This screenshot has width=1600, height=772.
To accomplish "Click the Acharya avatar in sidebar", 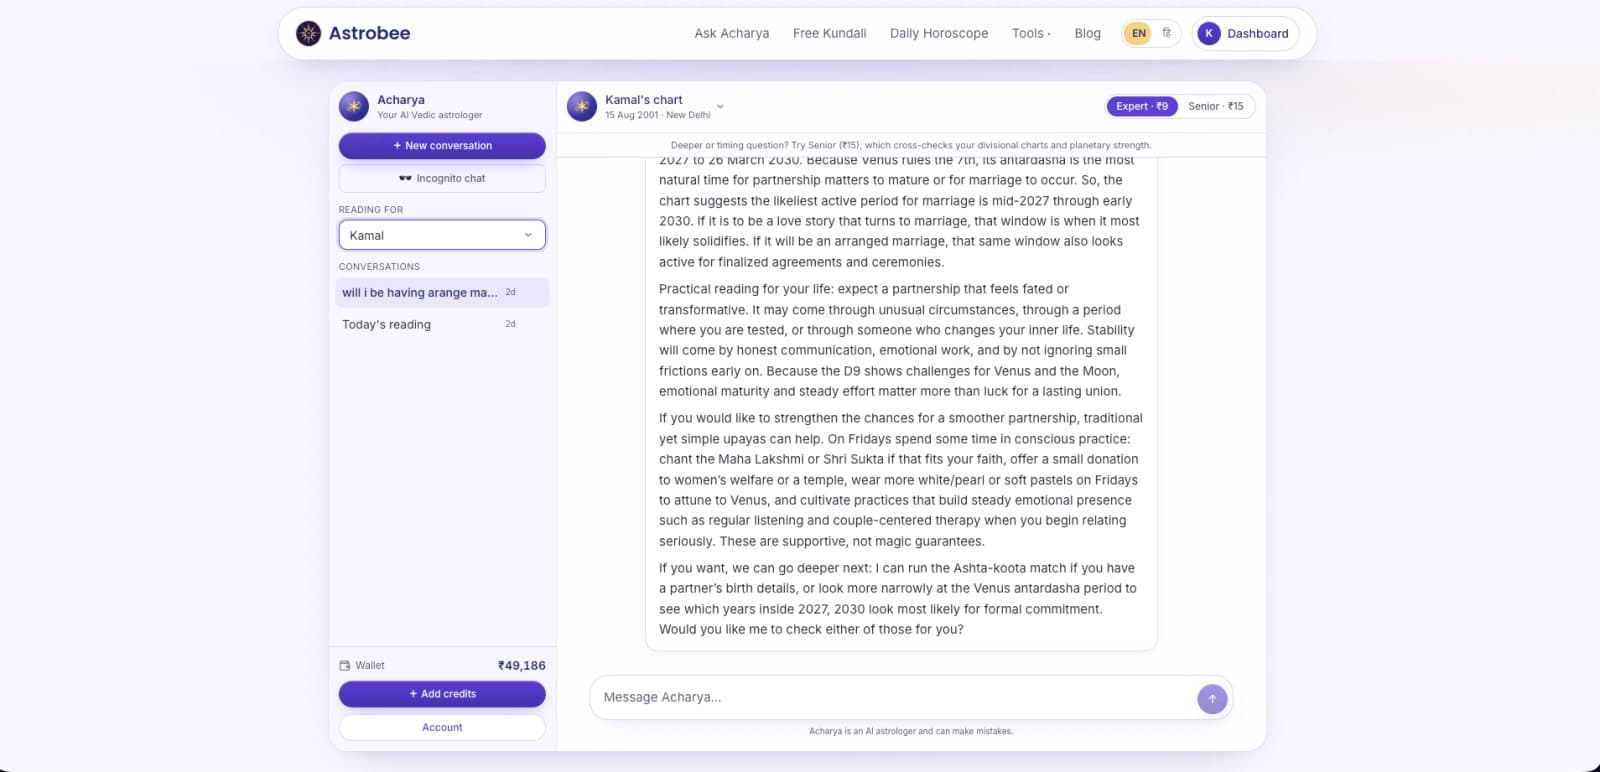I will [354, 106].
